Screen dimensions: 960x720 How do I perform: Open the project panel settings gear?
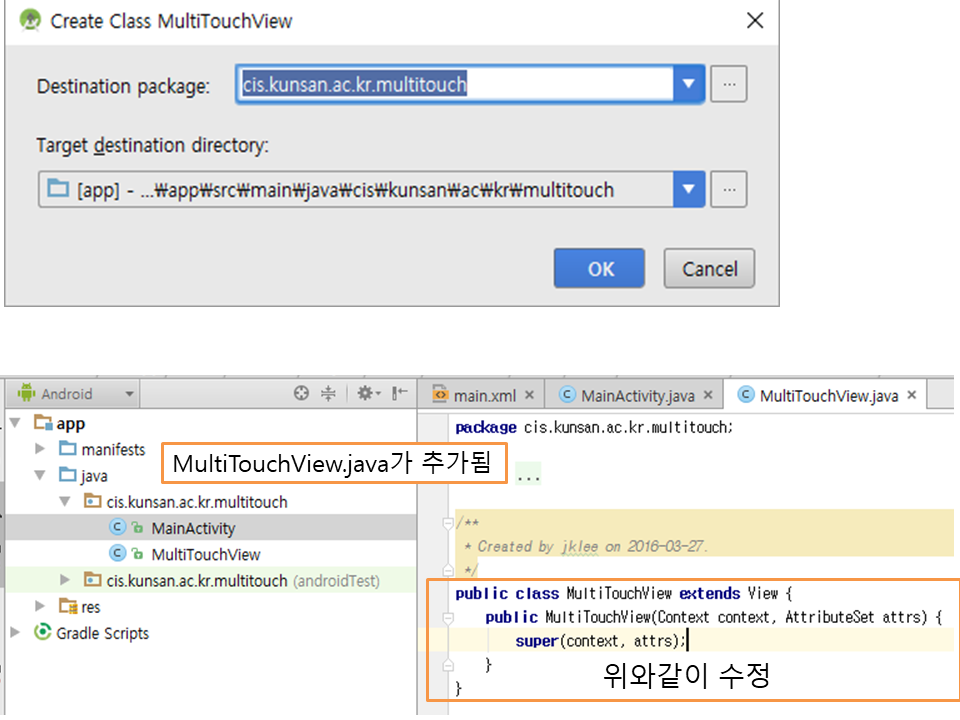pyautogui.click(x=366, y=394)
